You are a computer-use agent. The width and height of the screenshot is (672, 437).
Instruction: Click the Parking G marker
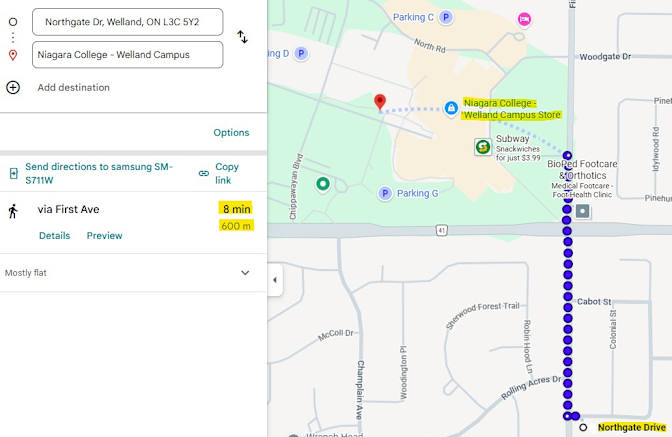pyautogui.click(x=385, y=193)
